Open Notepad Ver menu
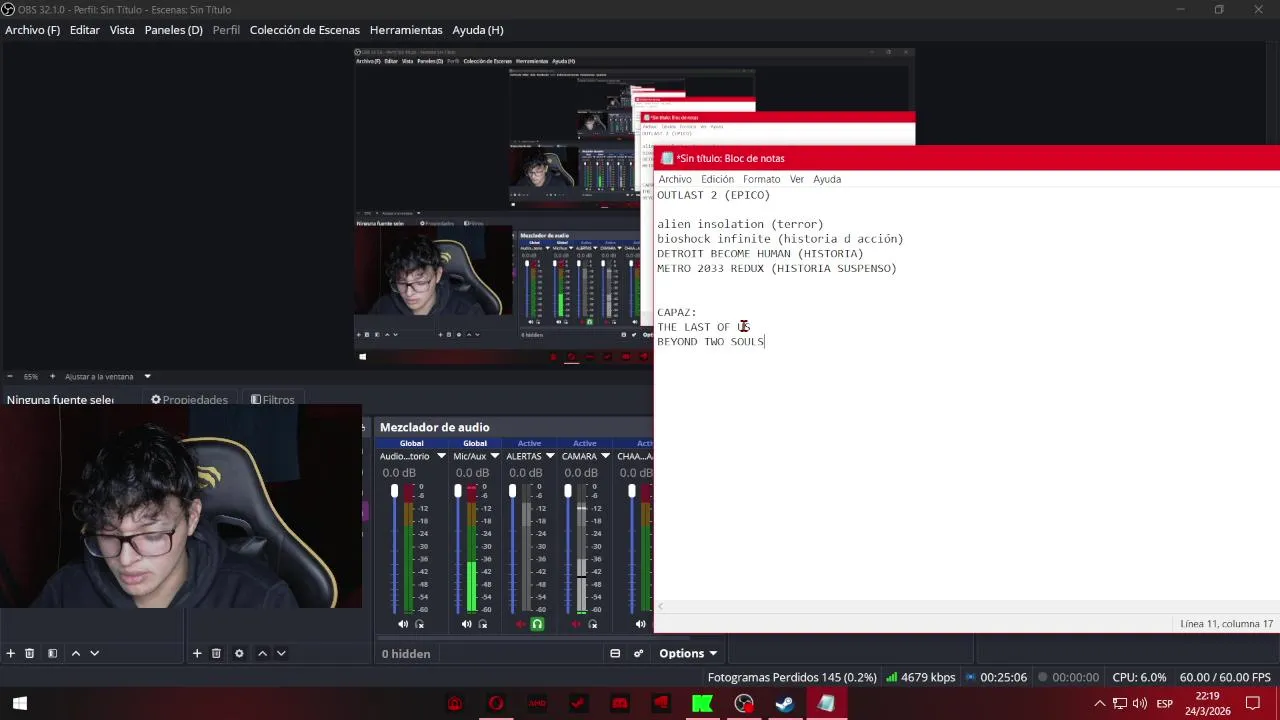 (x=796, y=179)
